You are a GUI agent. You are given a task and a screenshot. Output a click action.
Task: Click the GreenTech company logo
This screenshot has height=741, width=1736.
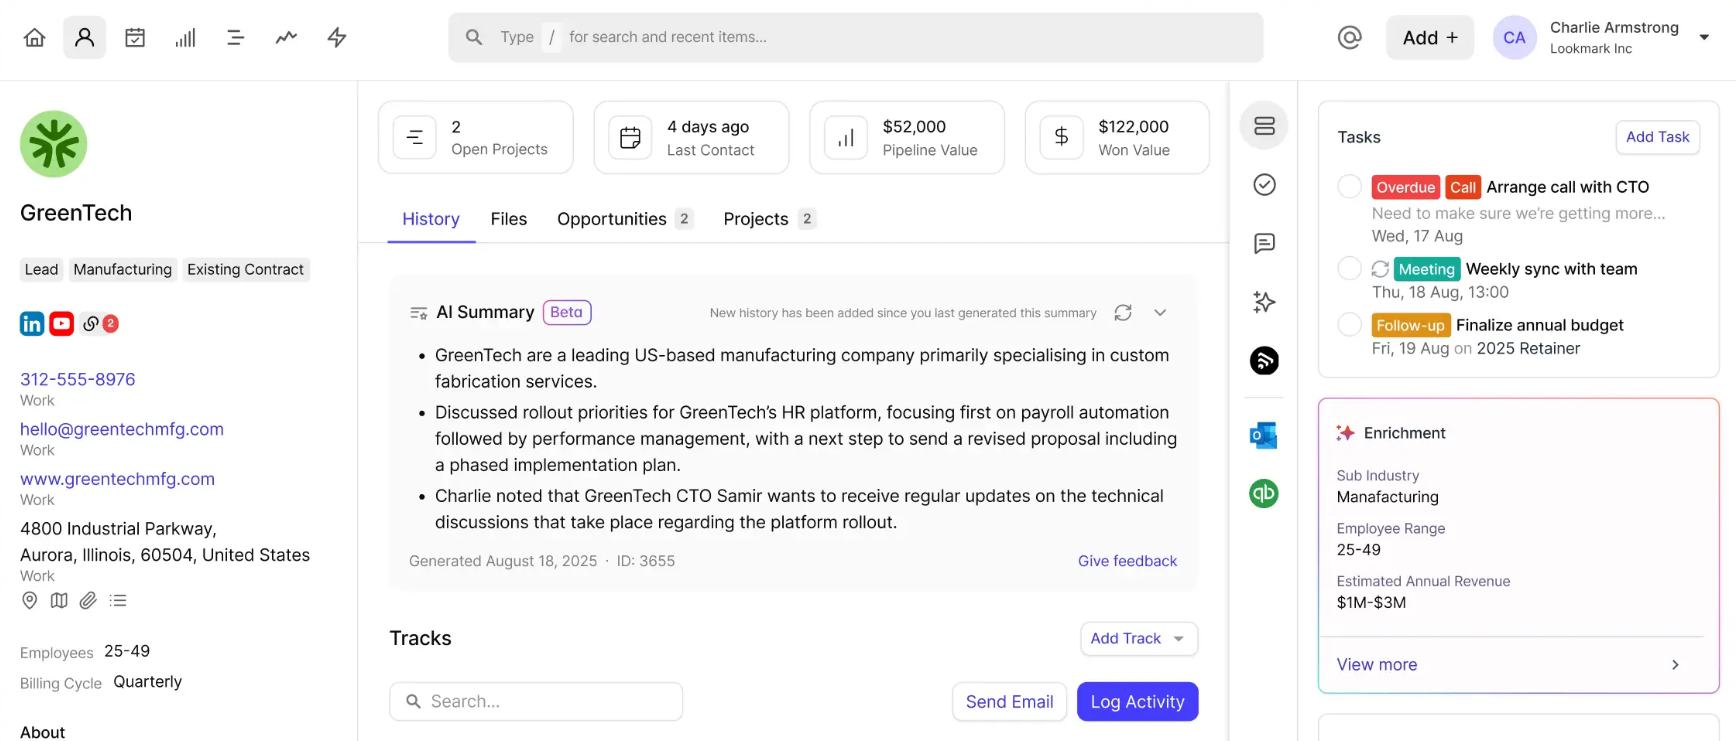(x=54, y=144)
